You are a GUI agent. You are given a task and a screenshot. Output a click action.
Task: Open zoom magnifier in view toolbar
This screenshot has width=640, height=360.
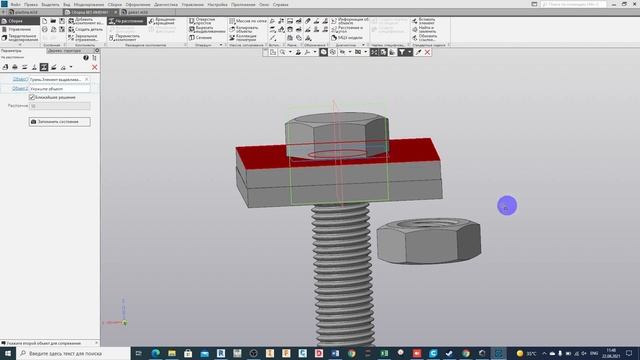[x=282, y=52]
